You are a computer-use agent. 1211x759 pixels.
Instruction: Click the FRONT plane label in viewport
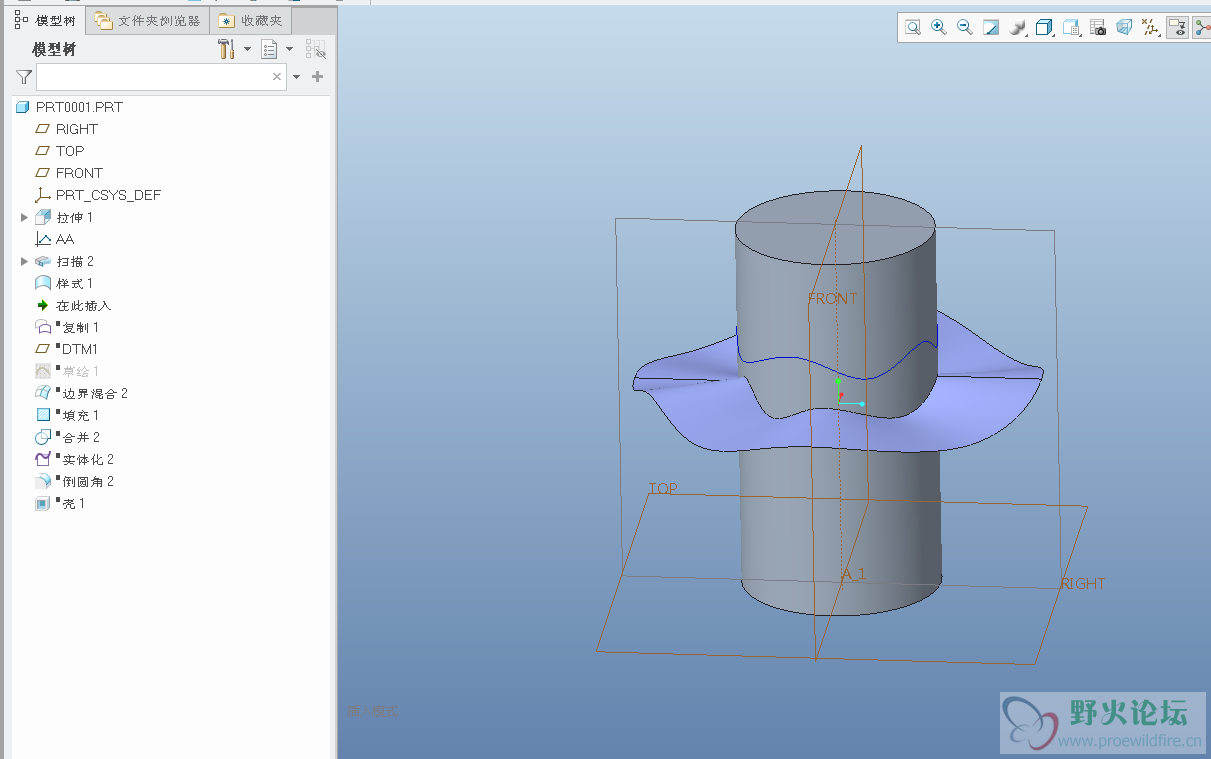pos(832,298)
